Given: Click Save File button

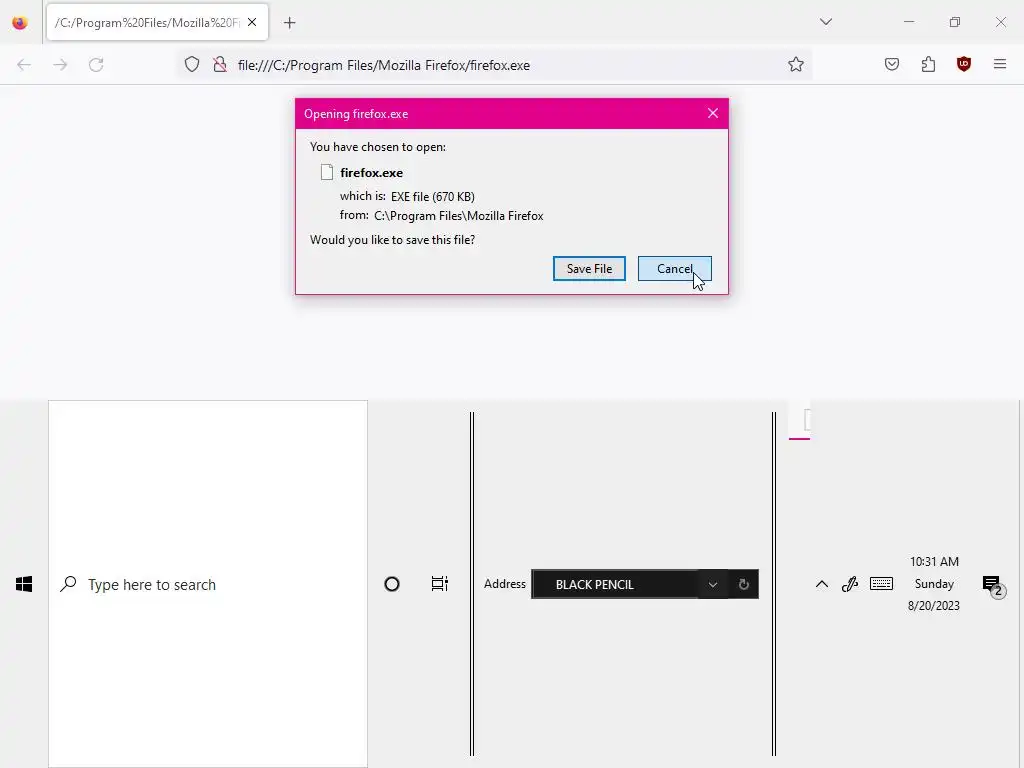Looking at the screenshot, I should 589,268.
